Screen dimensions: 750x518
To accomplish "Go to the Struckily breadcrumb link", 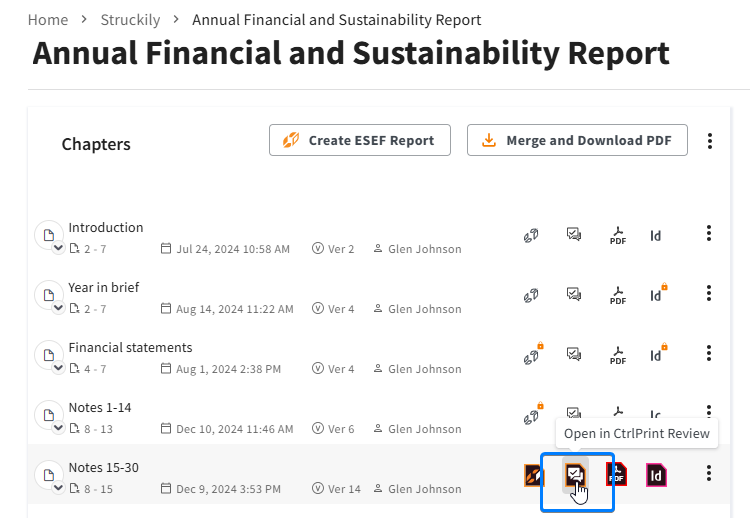I will point(130,20).
